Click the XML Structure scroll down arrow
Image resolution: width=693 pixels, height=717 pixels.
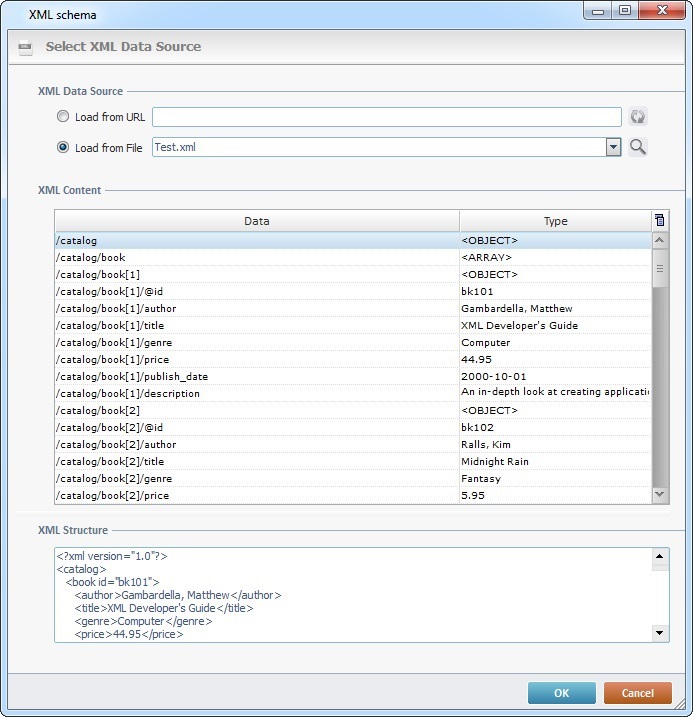pyautogui.click(x=659, y=632)
